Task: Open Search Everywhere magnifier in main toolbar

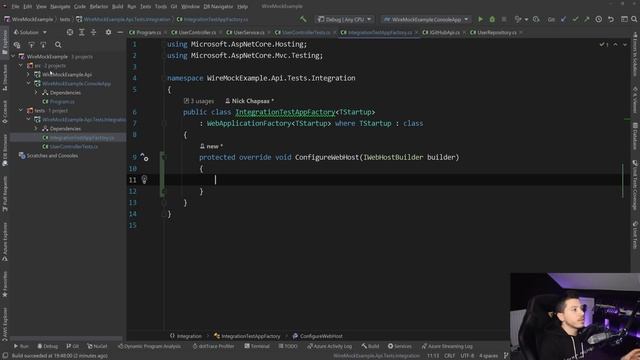Action: point(634,19)
